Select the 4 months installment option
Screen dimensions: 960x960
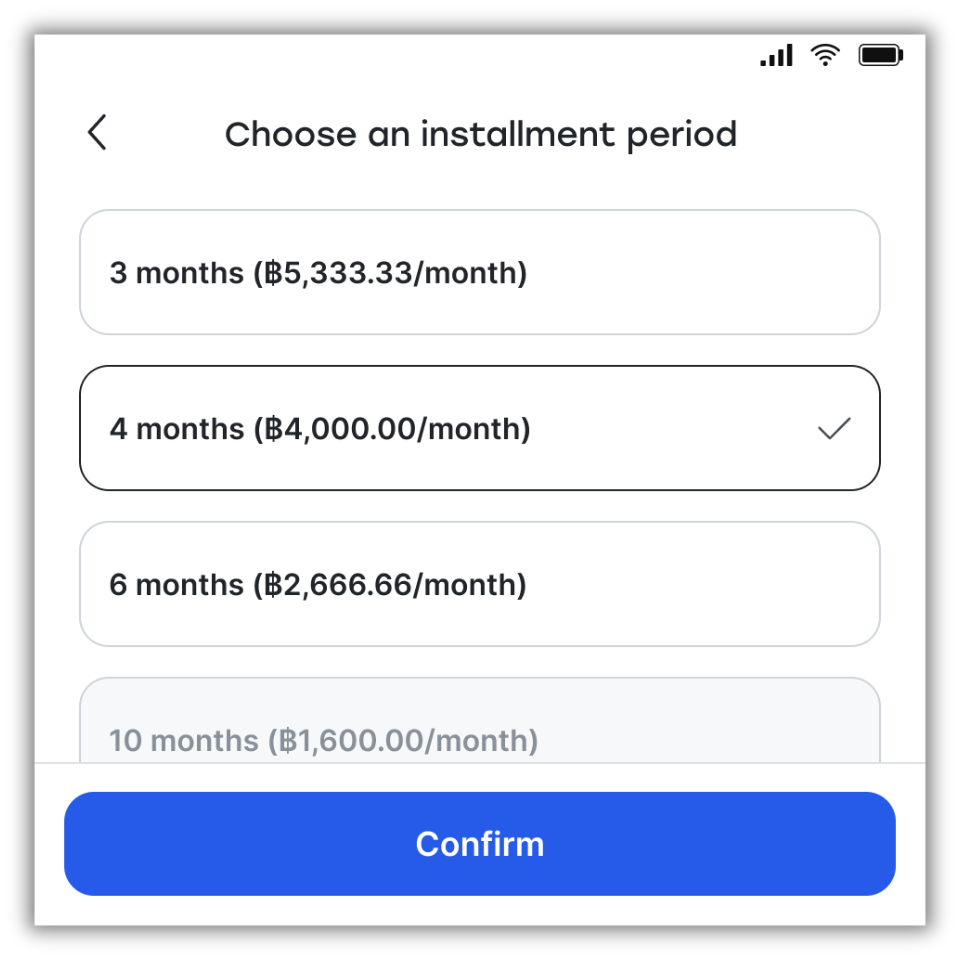pyautogui.click(x=479, y=428)
